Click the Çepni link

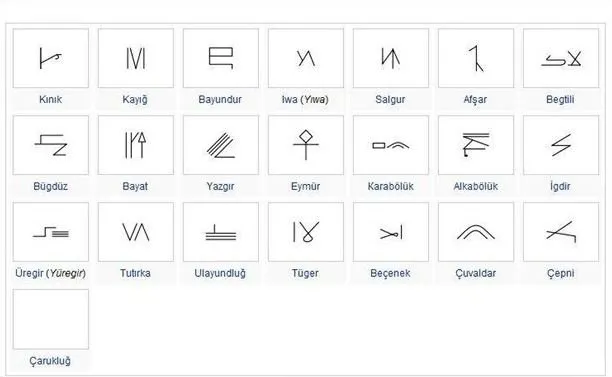560,273
